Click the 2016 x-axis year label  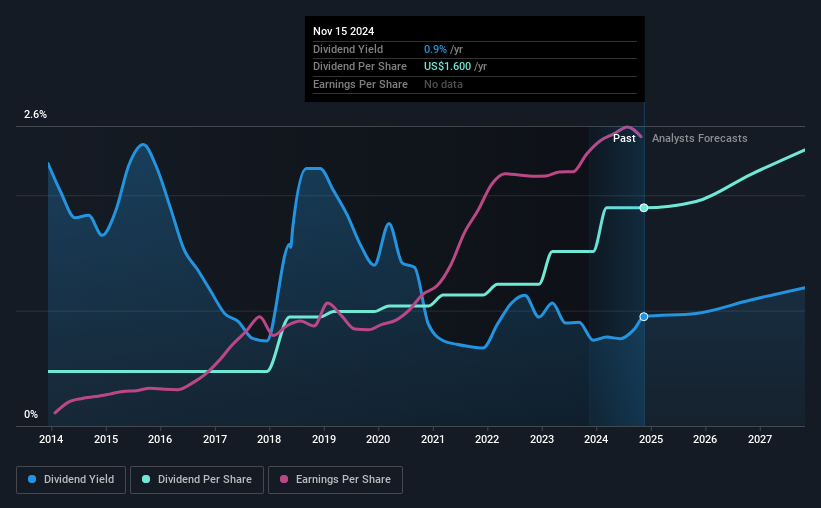(160, 439)
